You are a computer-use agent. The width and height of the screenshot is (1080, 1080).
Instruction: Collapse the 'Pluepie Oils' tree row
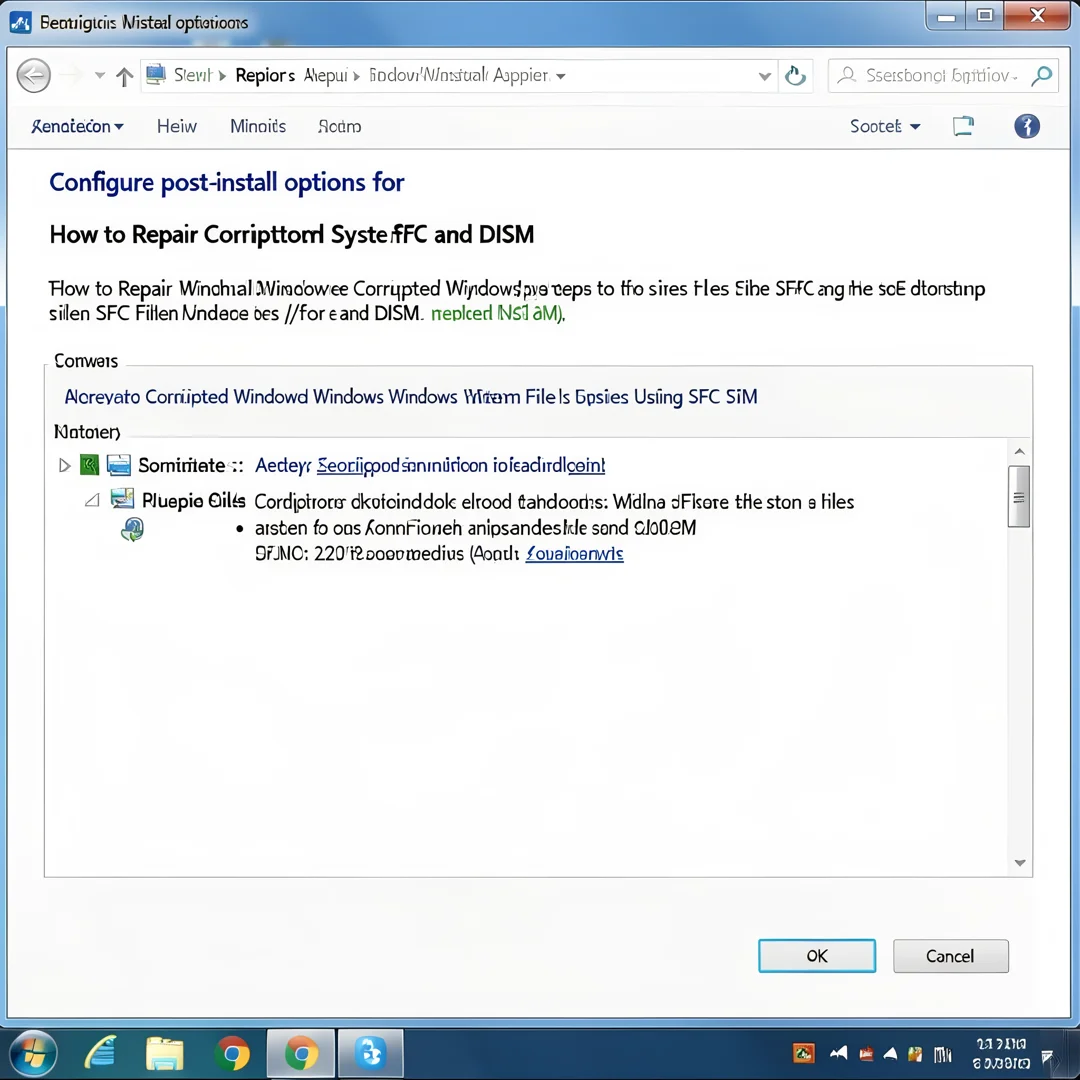tap(92, 500)
